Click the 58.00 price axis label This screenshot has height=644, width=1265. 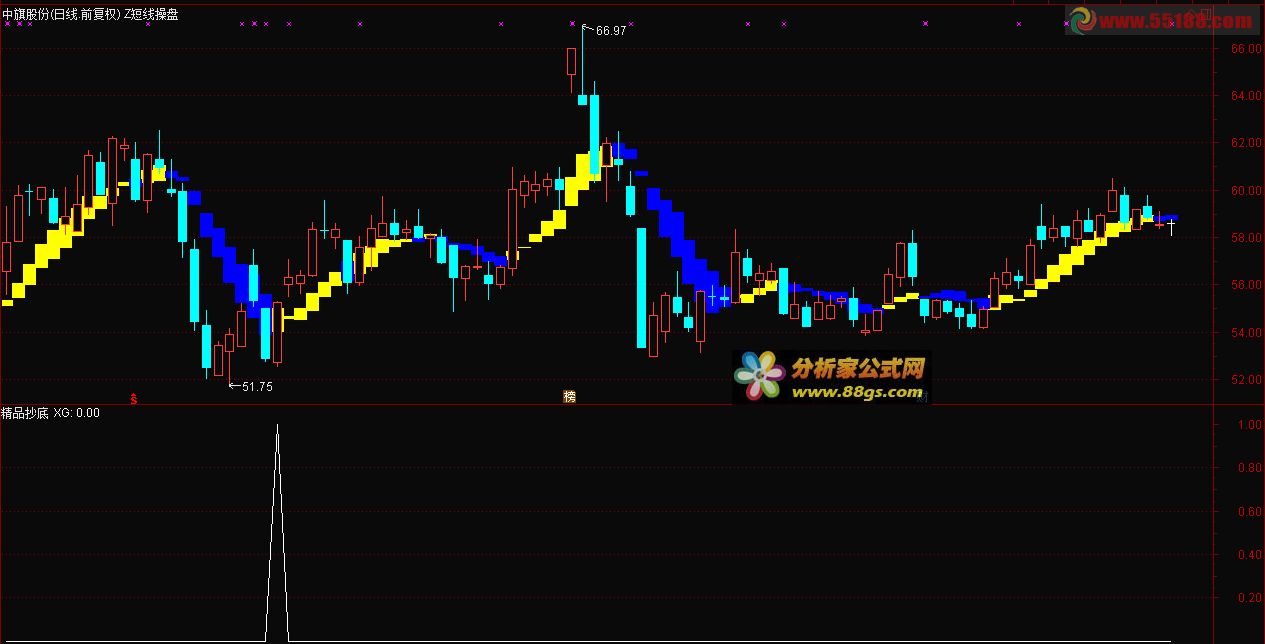tap(1245, 238)
